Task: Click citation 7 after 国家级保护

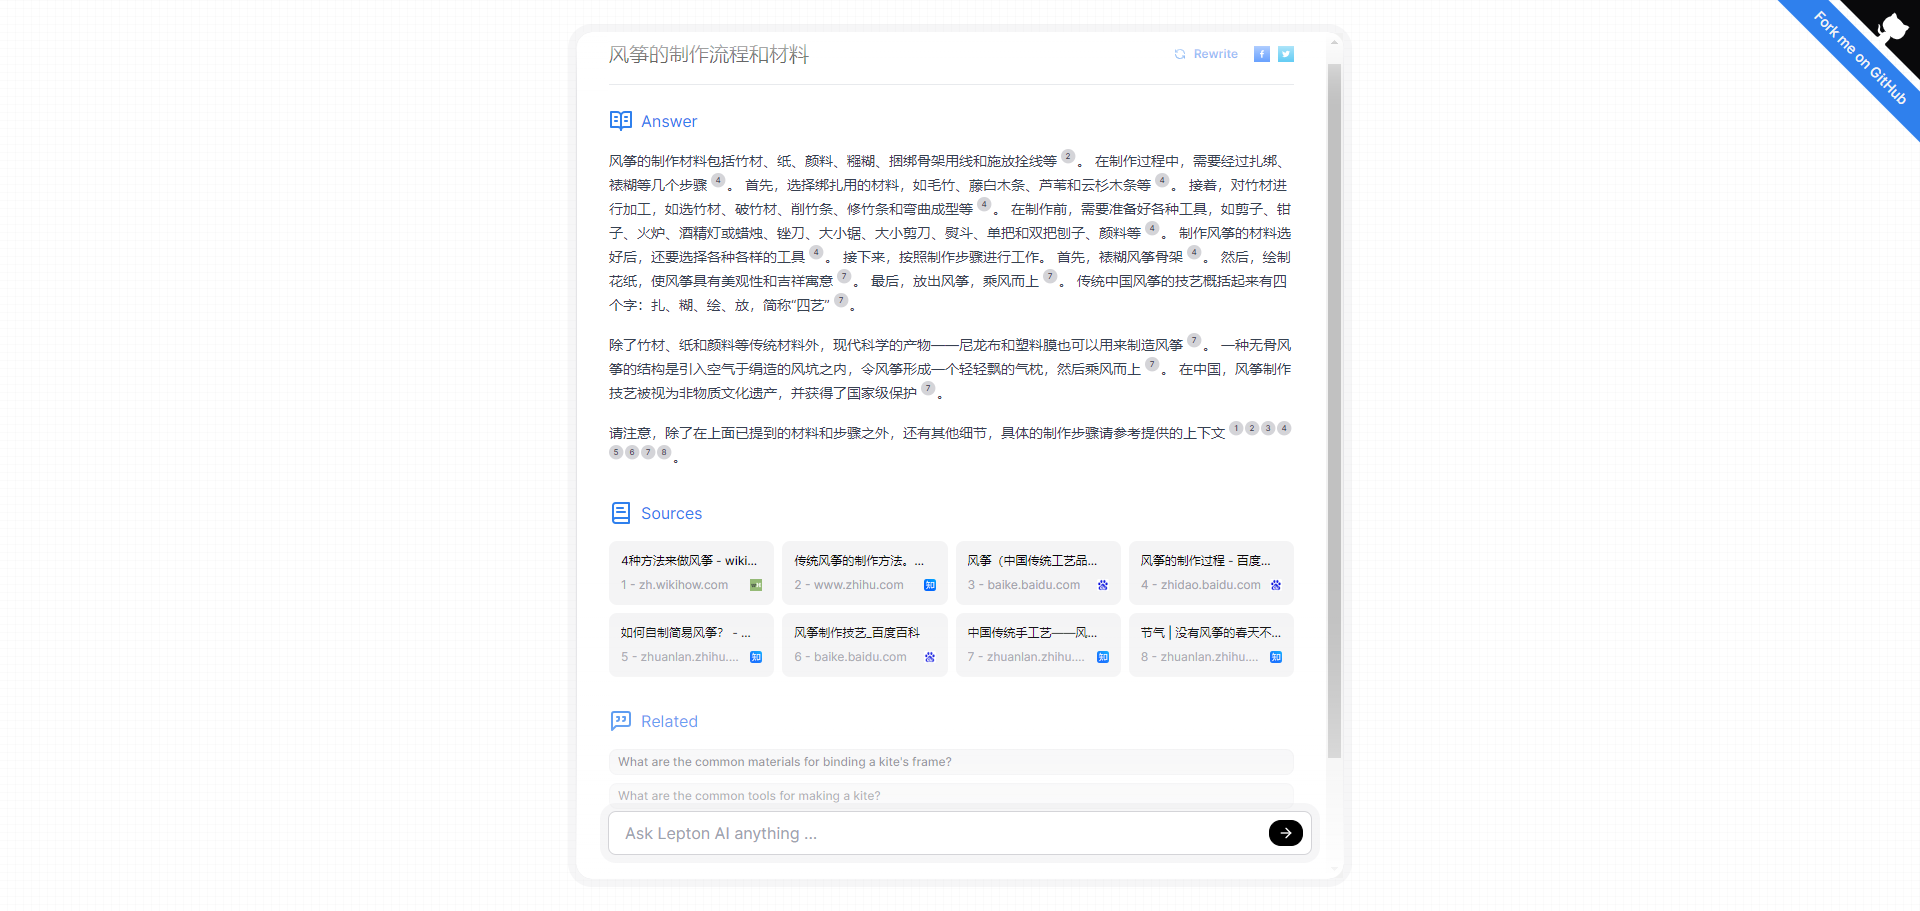Action: click(x=928, y=388)
